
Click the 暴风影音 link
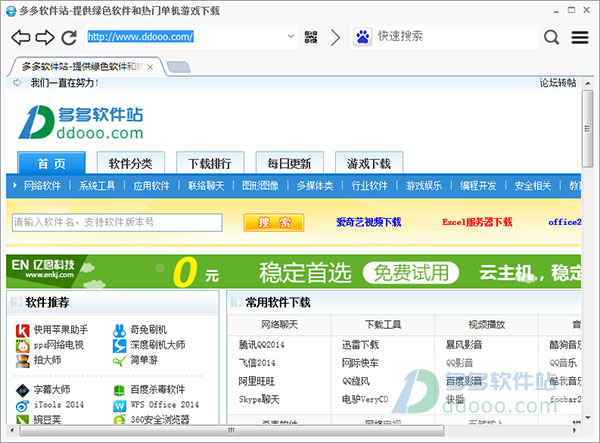464,345
